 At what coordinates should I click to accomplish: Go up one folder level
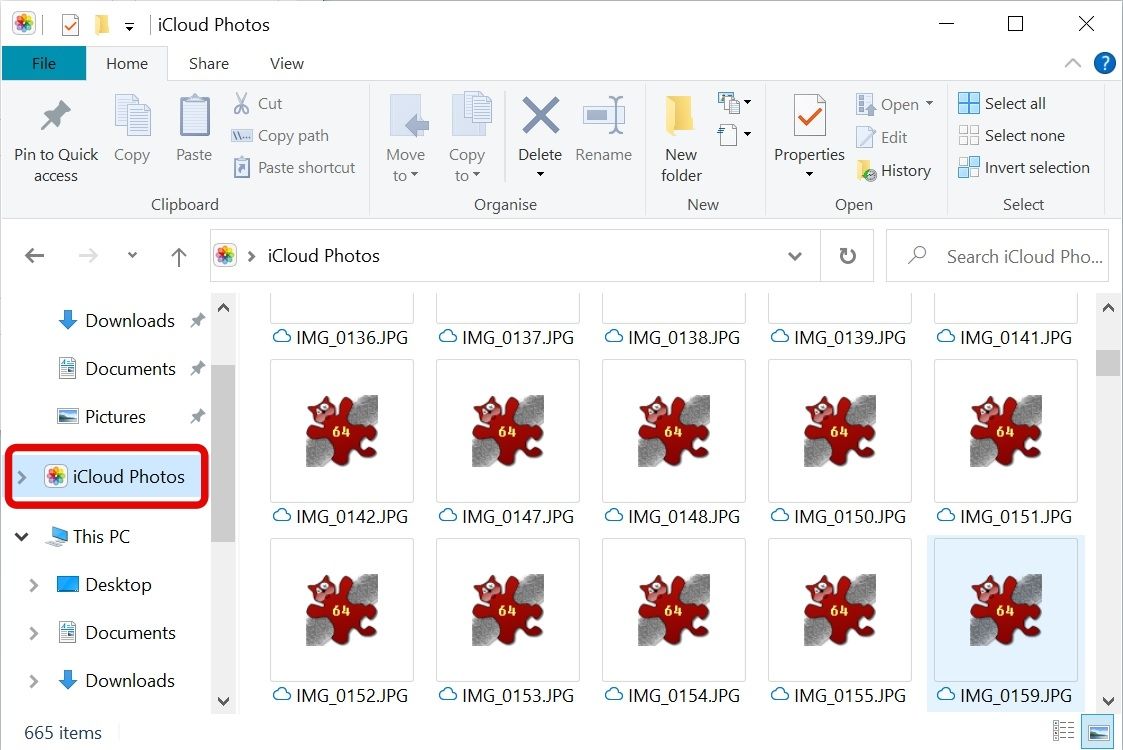(179, 256)
